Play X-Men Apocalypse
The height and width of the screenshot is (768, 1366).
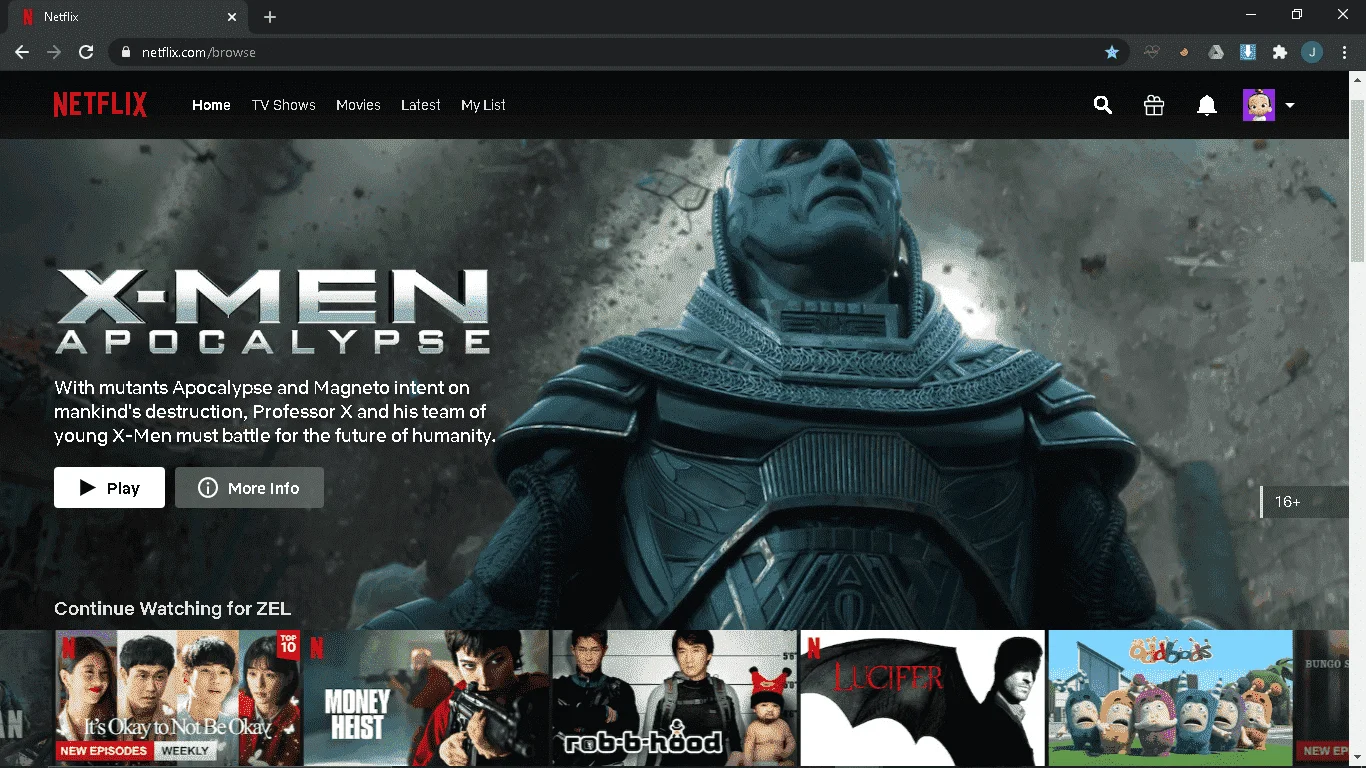tap(109, 488)
